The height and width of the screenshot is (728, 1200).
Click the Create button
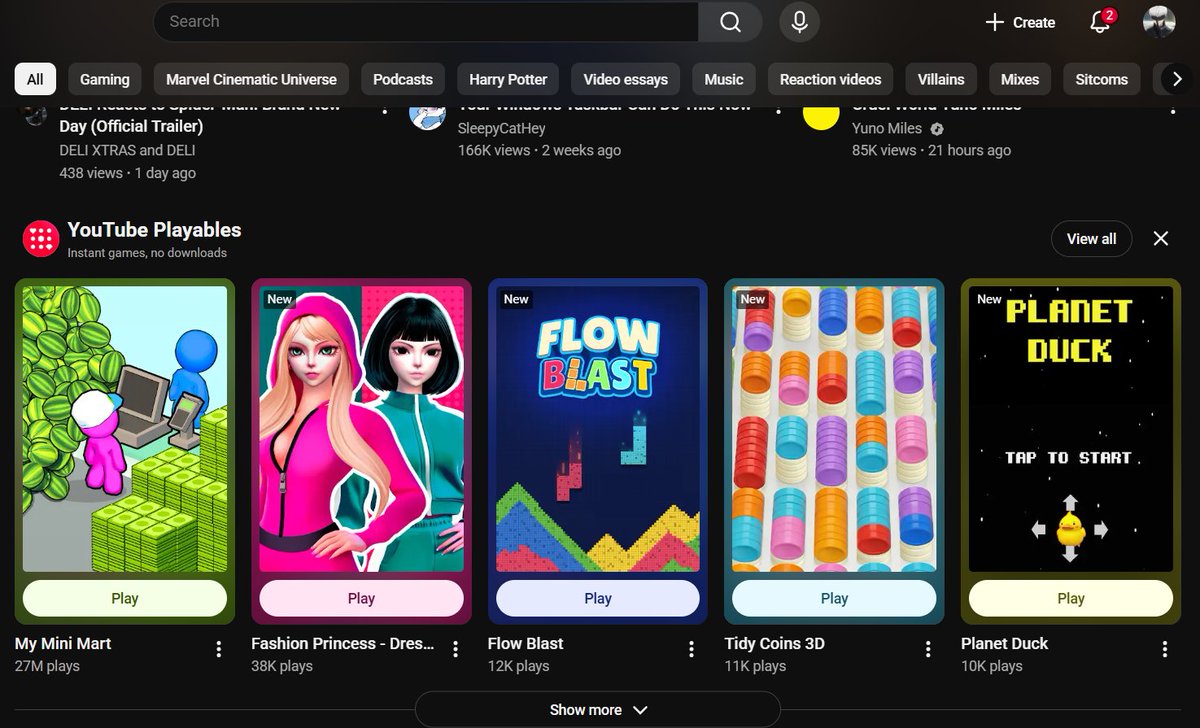[1020, 22]
